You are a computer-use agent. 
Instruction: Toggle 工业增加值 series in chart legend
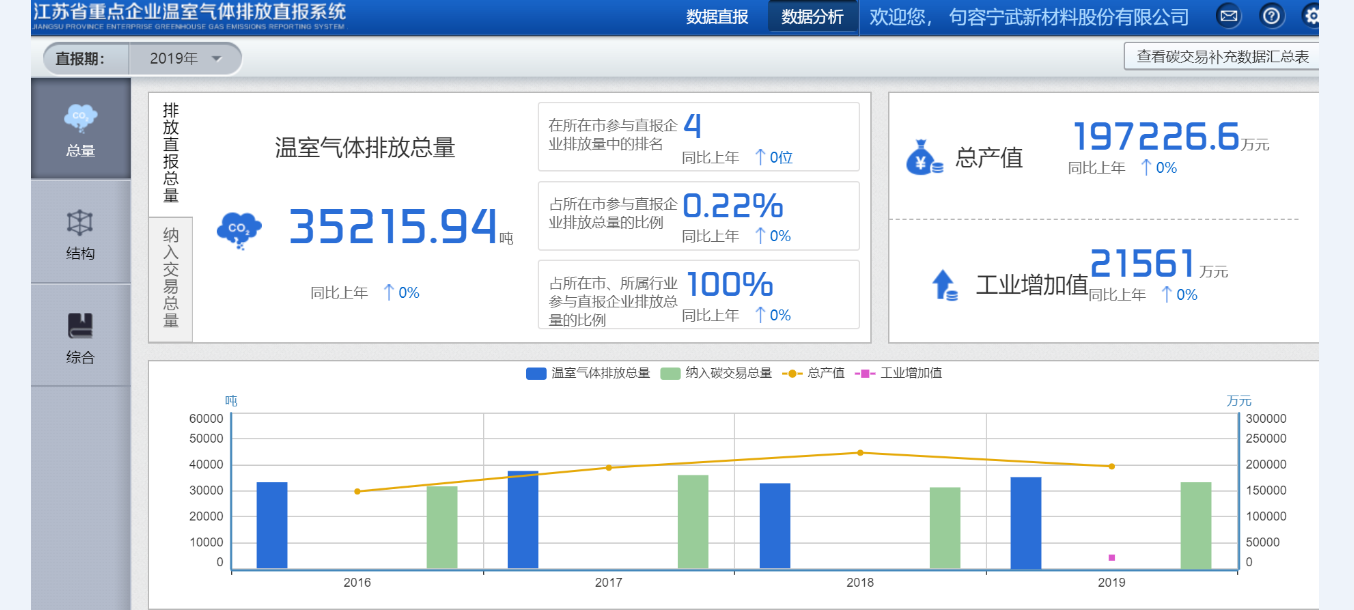[x=899, y=373]
